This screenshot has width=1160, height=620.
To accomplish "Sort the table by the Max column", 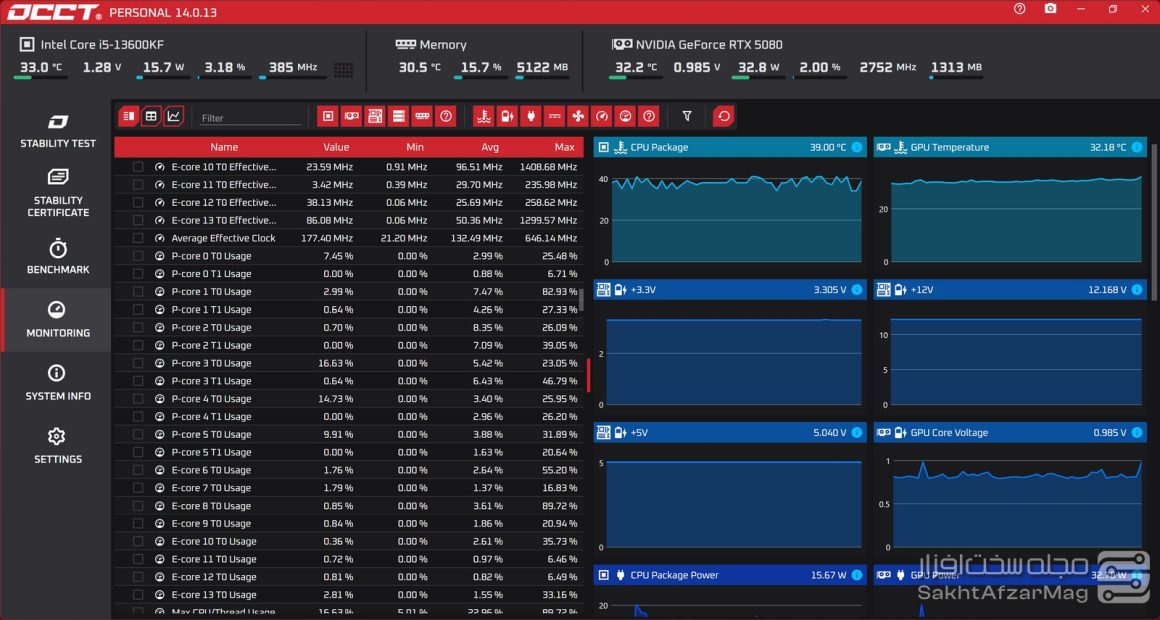I will pyautogui.click(x=564, y=147).
